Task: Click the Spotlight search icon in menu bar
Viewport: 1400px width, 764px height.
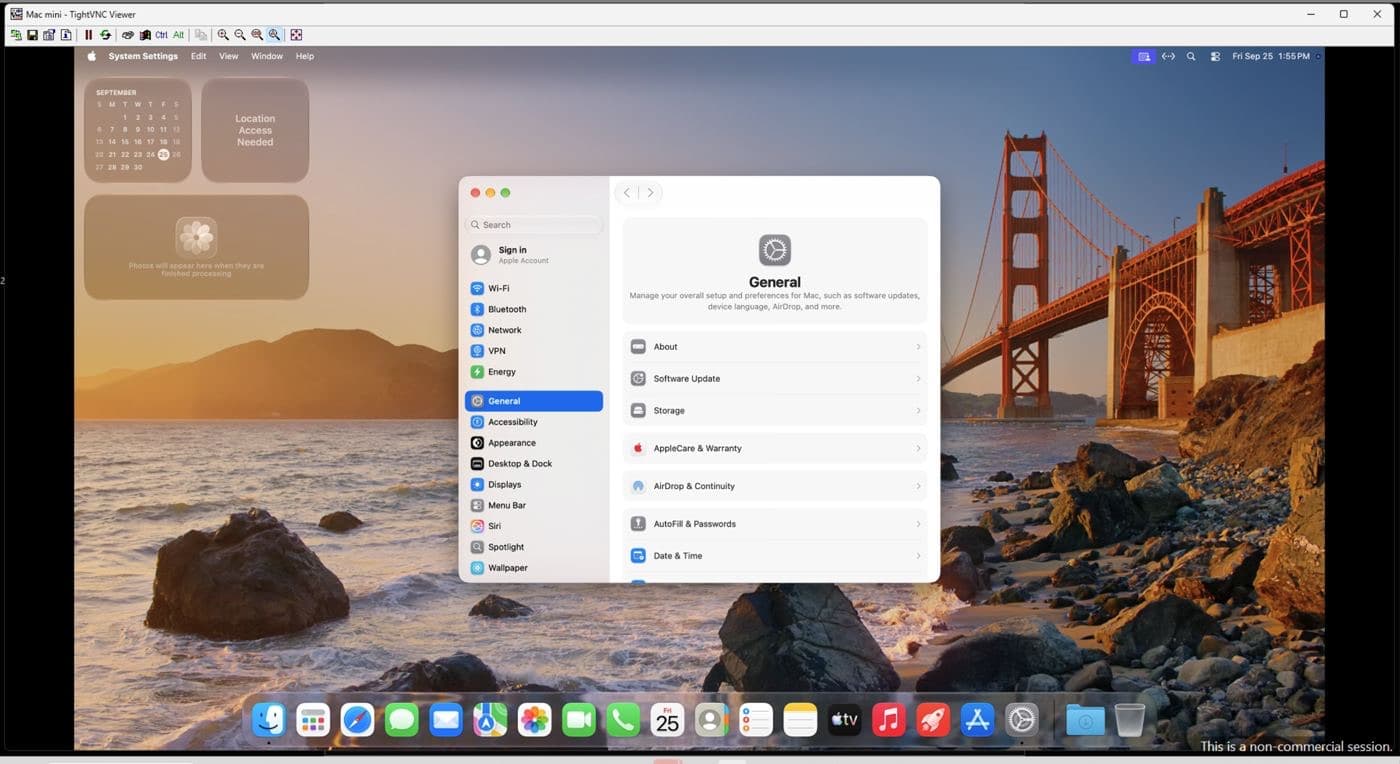Action: 1191,56
